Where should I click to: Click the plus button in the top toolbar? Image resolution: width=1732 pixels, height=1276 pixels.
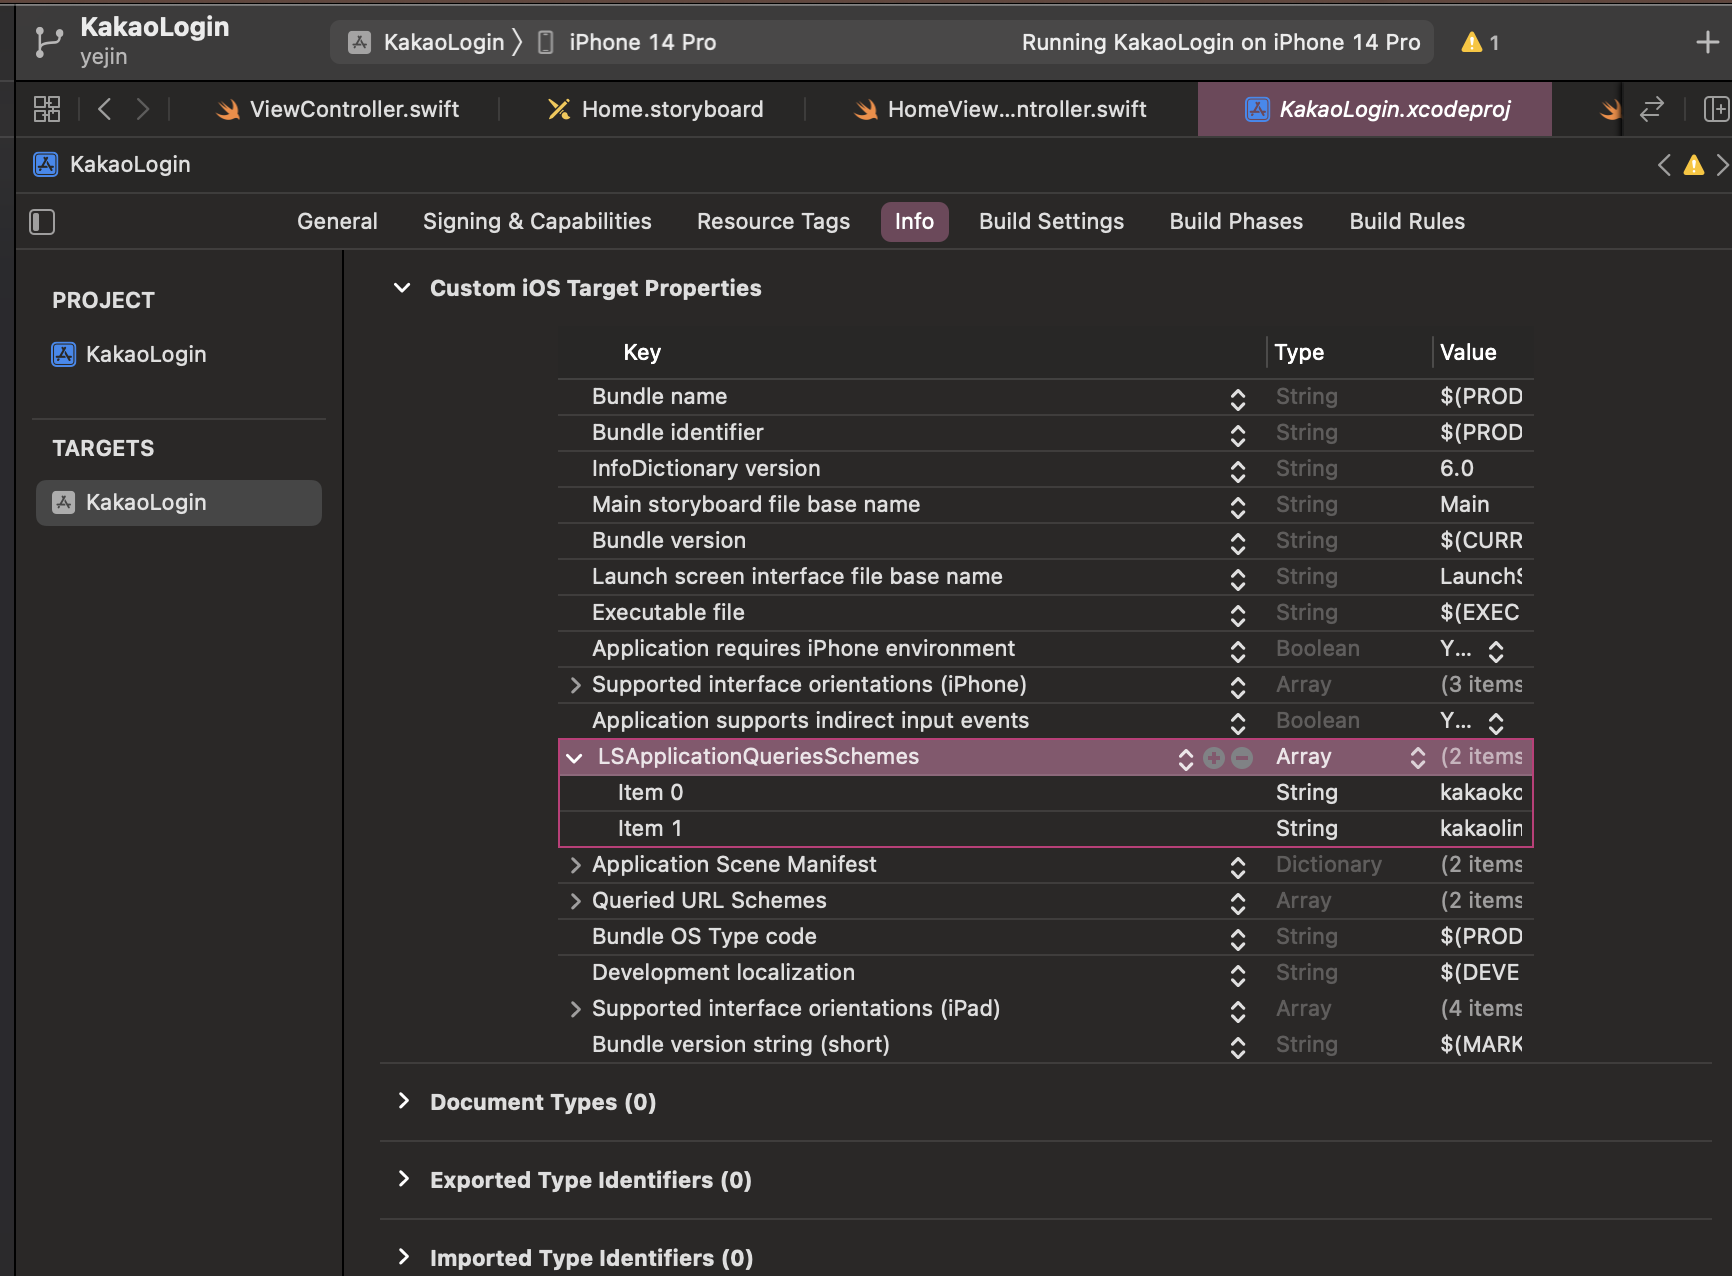tap(1708, 42)
